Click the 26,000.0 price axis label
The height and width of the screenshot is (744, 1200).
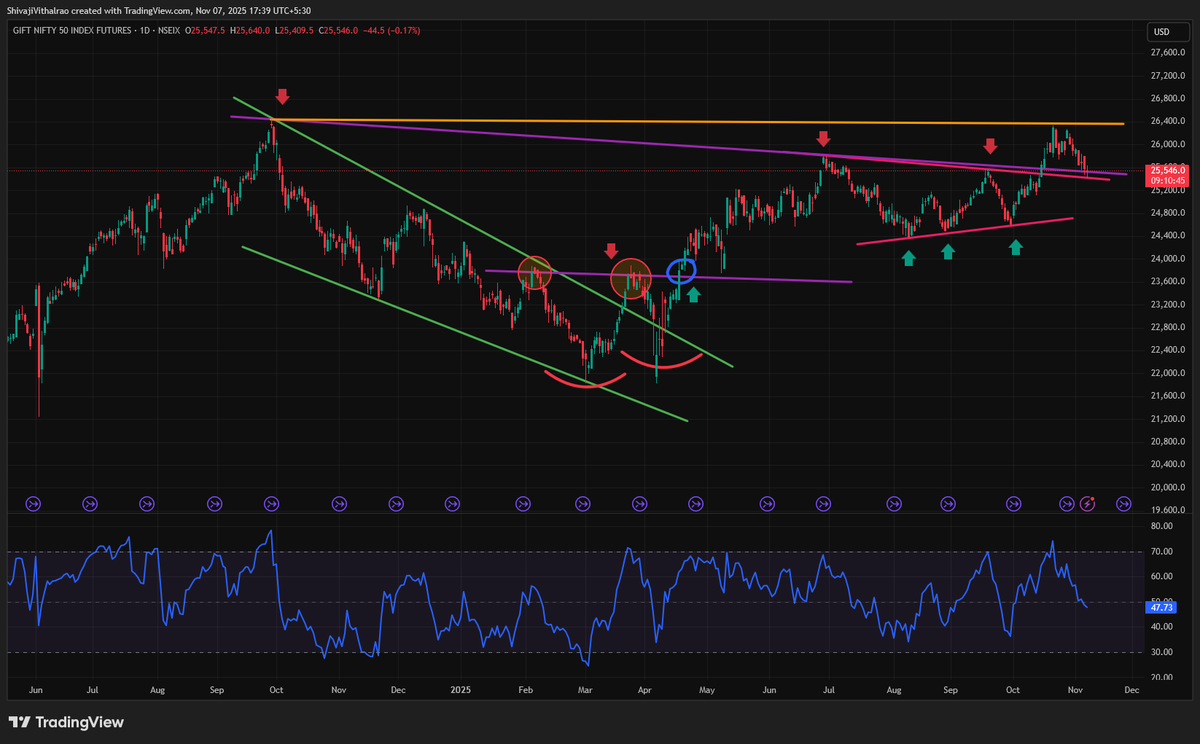tap(1167, 145)
